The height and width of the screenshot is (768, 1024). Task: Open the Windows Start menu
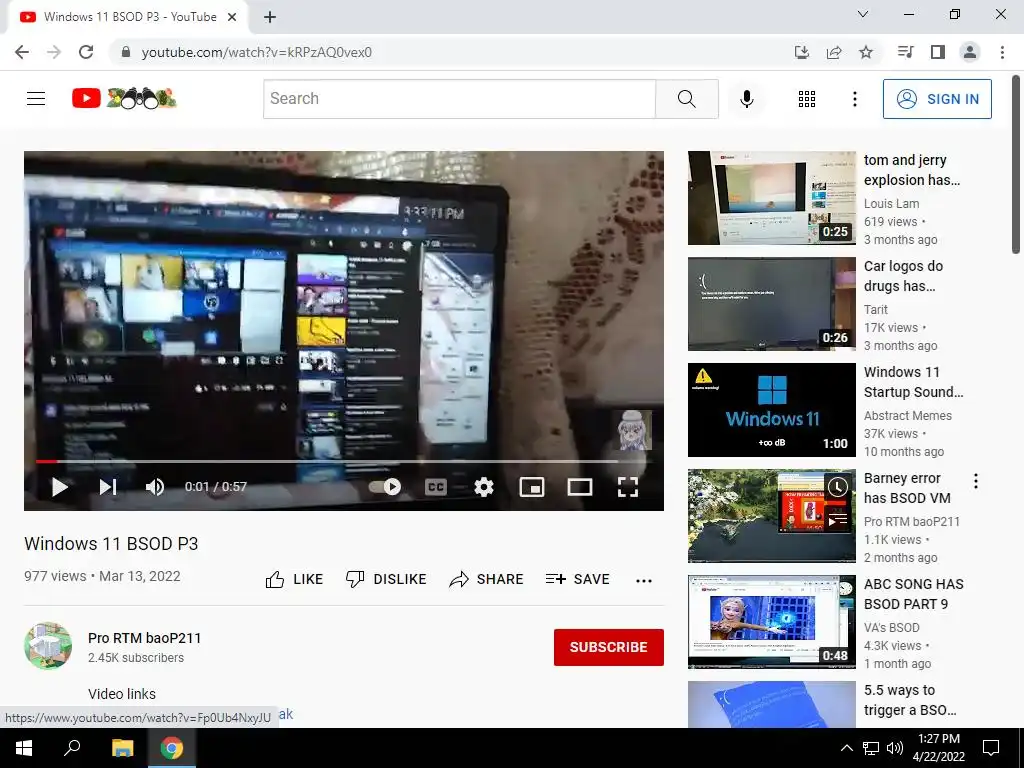click(24, 748)
